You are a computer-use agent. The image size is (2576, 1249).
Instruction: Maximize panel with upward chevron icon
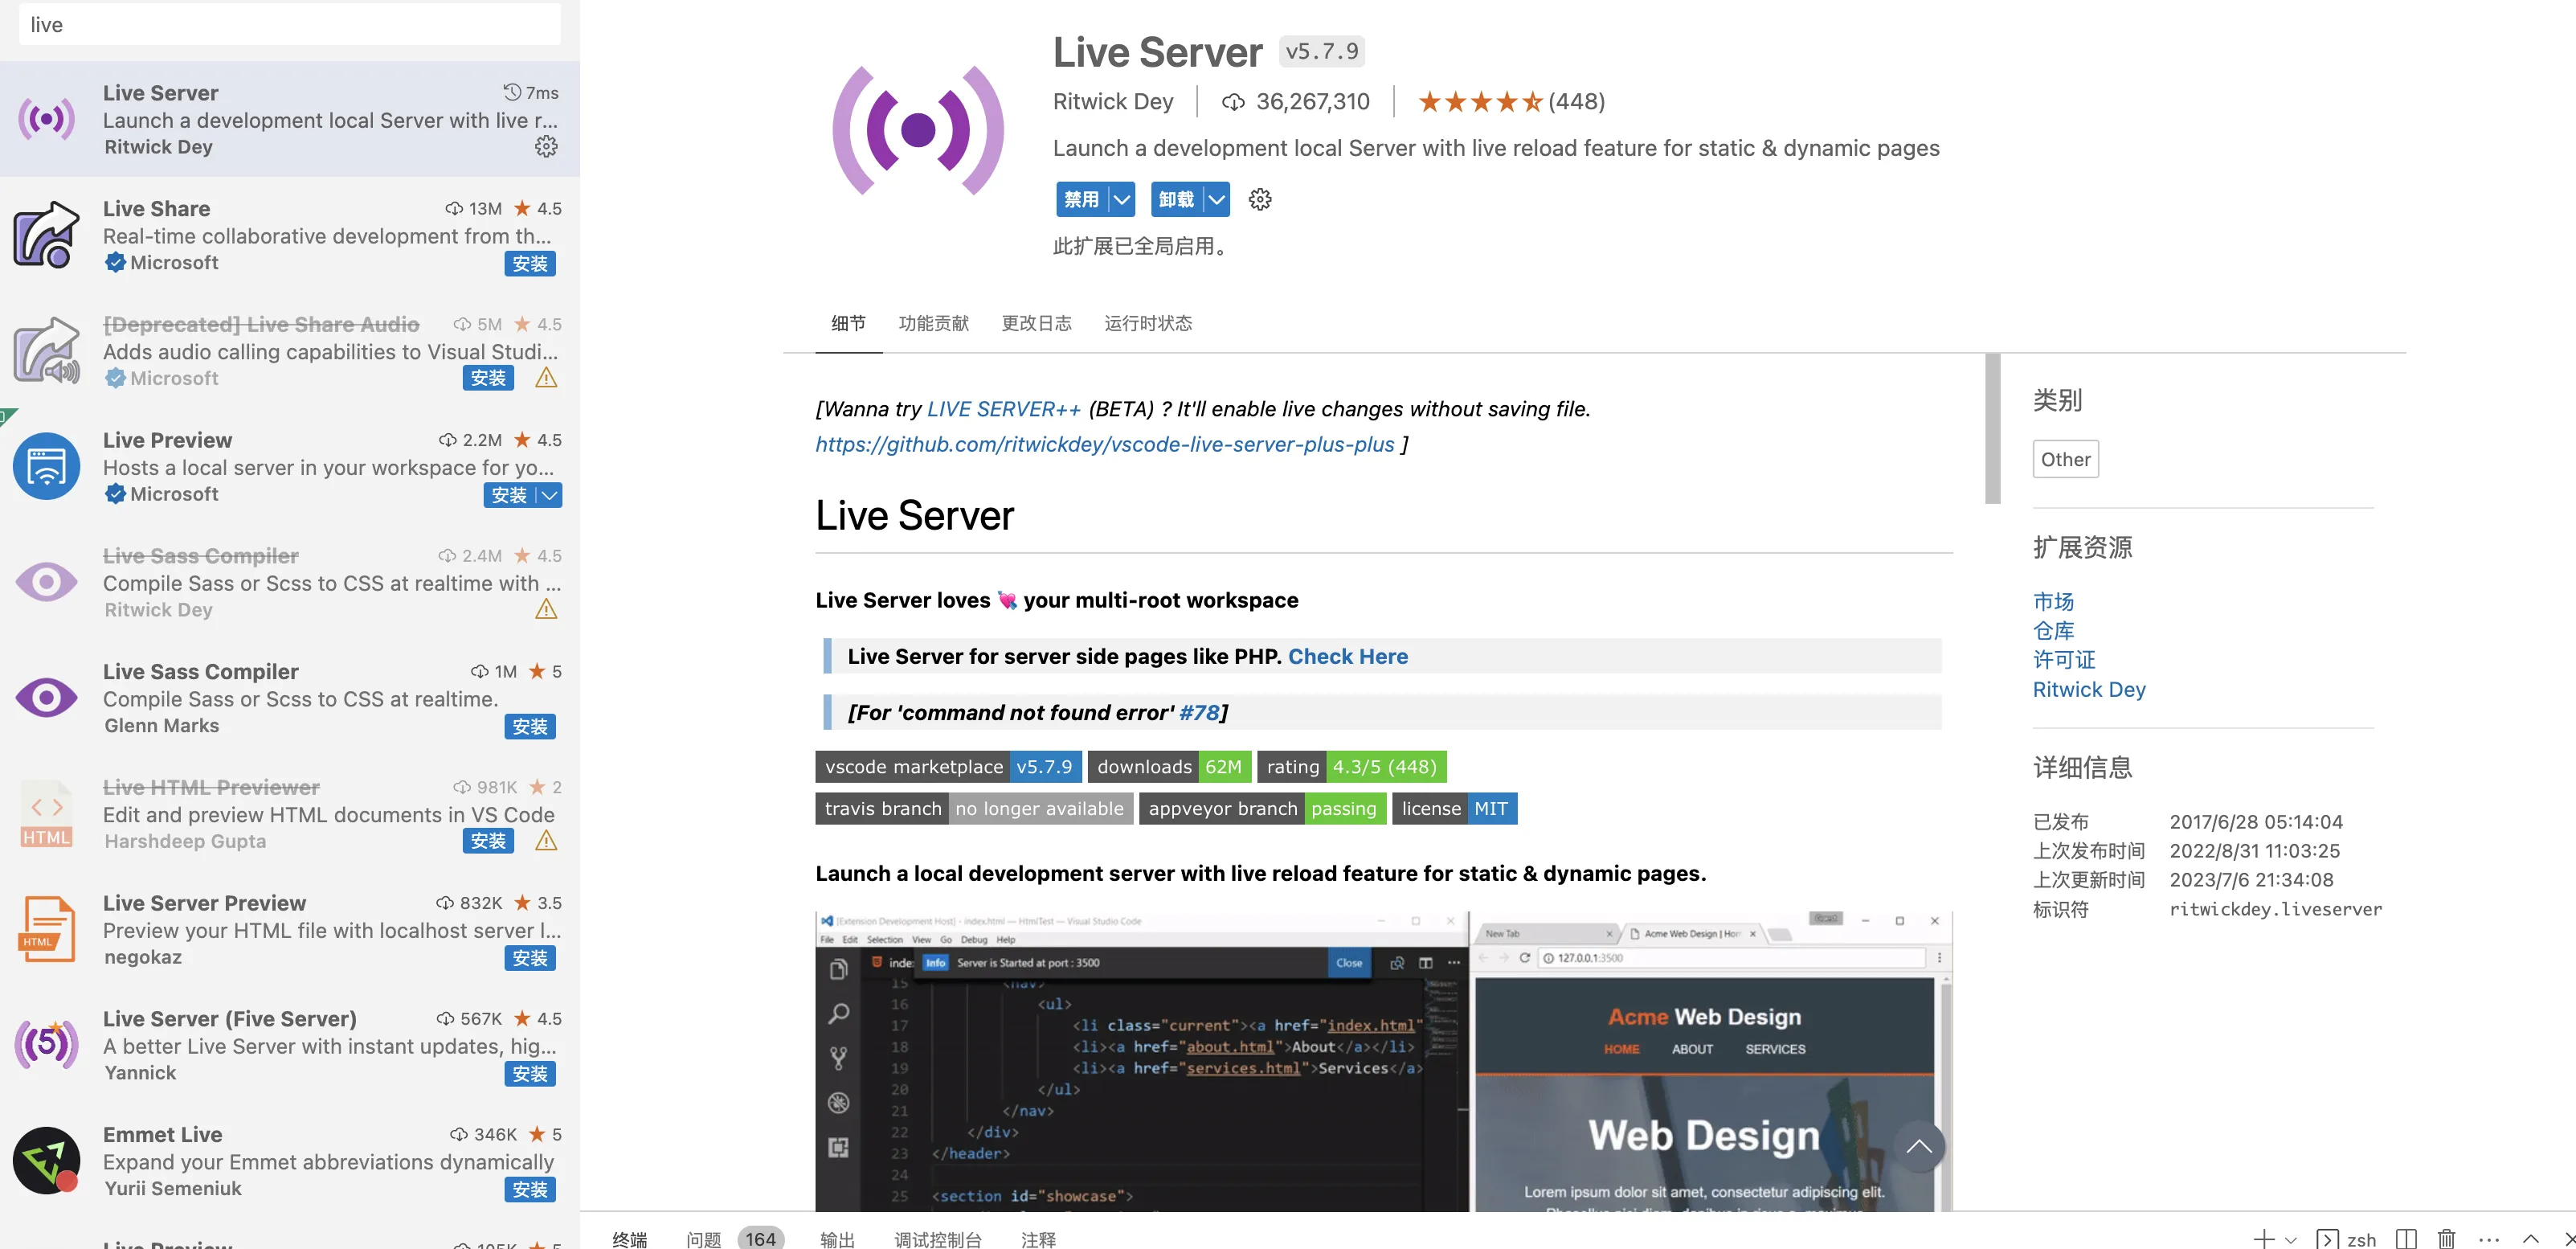coord(2531,1239)
